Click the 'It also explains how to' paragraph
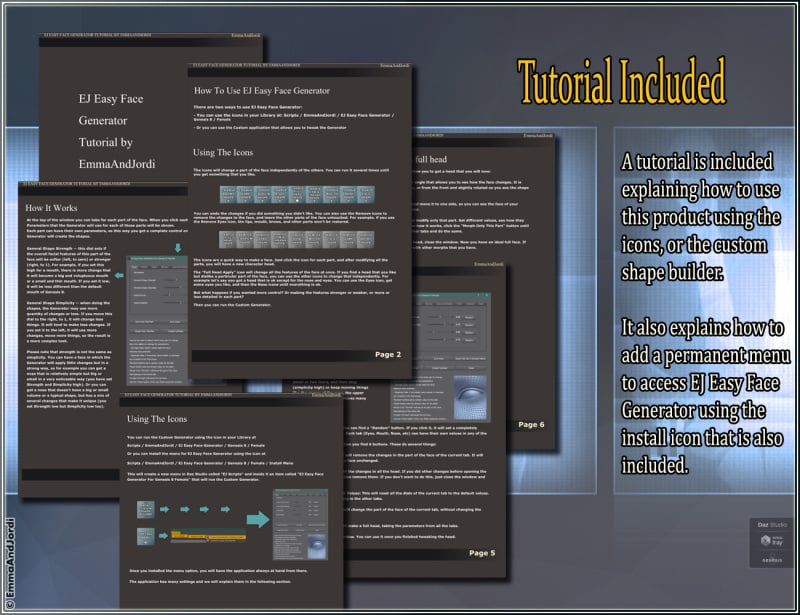 pyautogui.click(x=704, y=396)
